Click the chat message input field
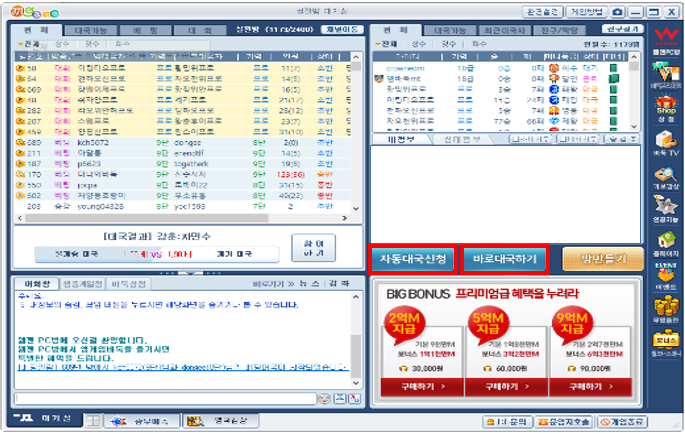 pyautogui.click(x=165, y=399)
